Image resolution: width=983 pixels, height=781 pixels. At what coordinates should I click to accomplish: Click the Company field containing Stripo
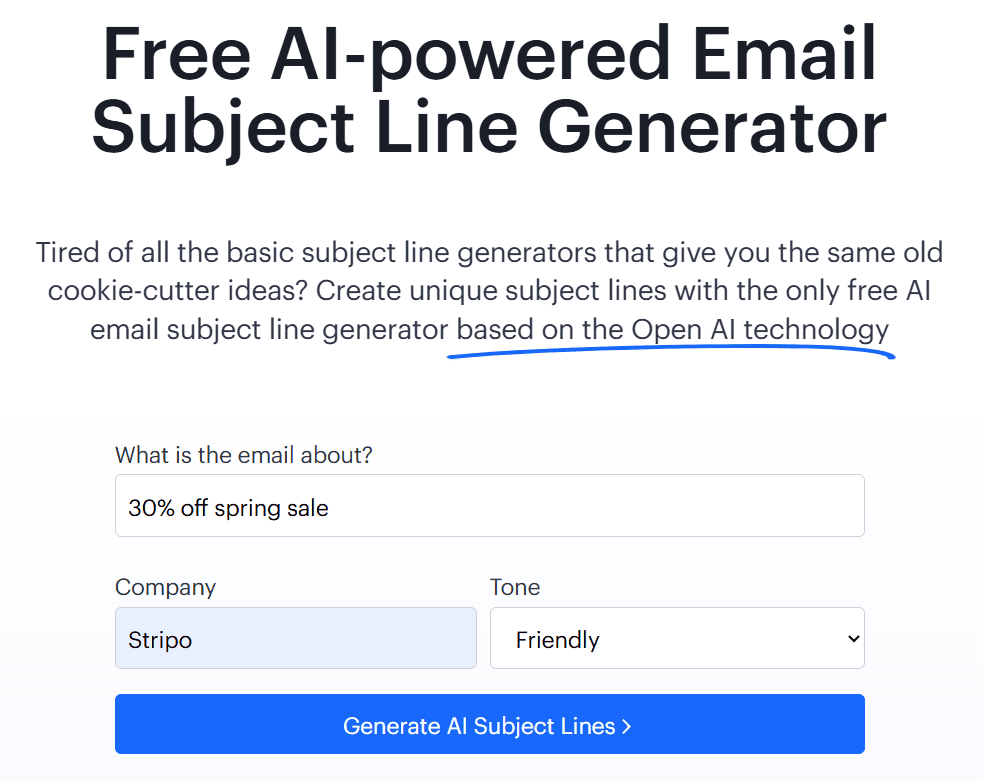[295, 638]
